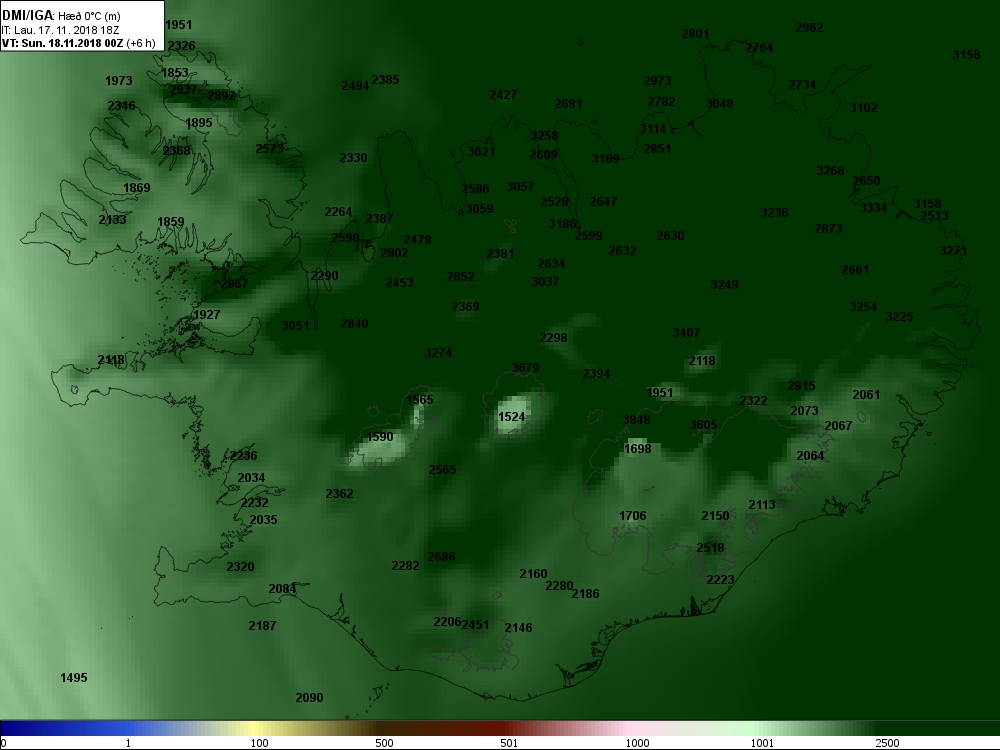Click the value 3334 on the map
1000x750 pixels.
coord(873,208)
